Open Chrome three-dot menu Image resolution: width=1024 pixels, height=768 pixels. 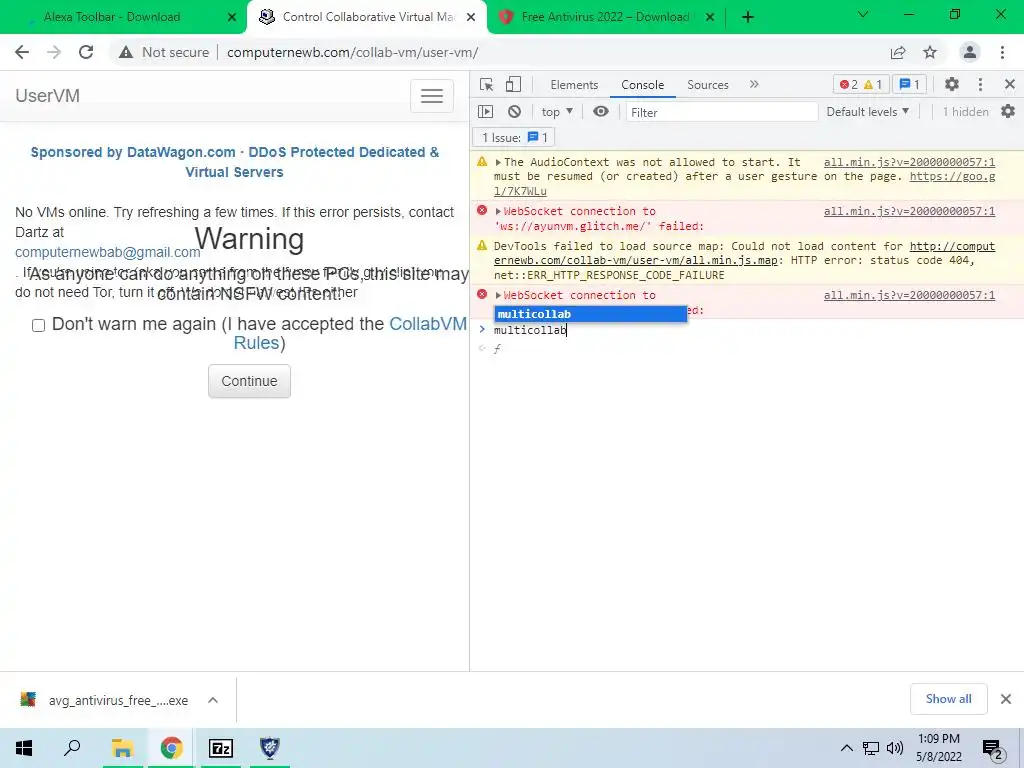1002,52
